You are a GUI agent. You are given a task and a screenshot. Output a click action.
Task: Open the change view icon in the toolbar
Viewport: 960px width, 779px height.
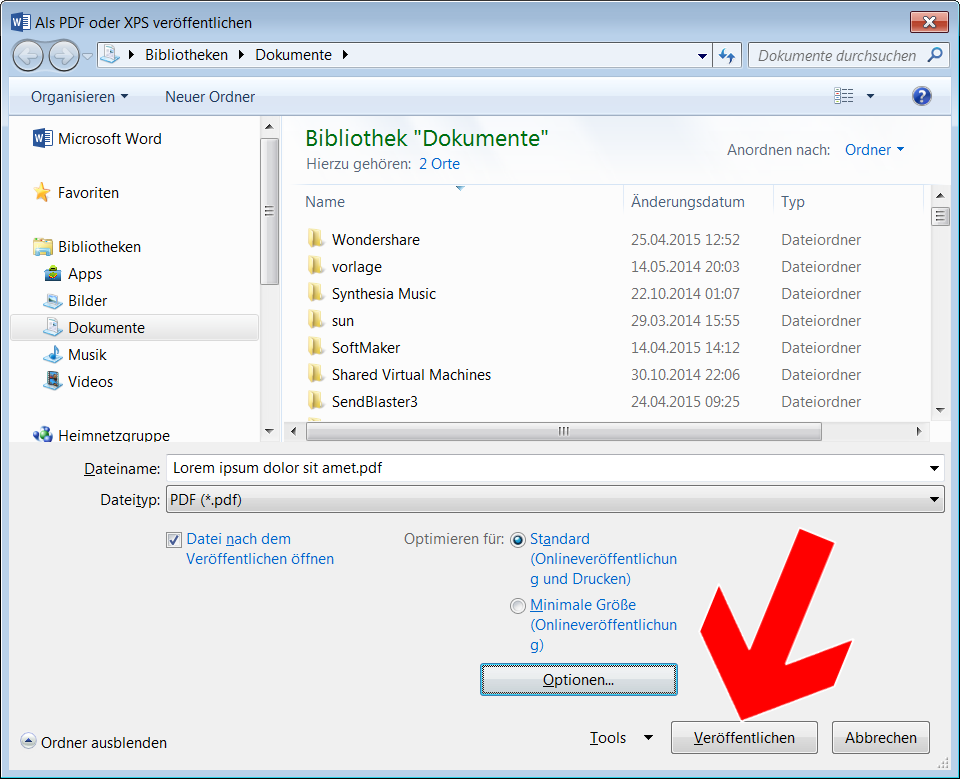[845, 96]
